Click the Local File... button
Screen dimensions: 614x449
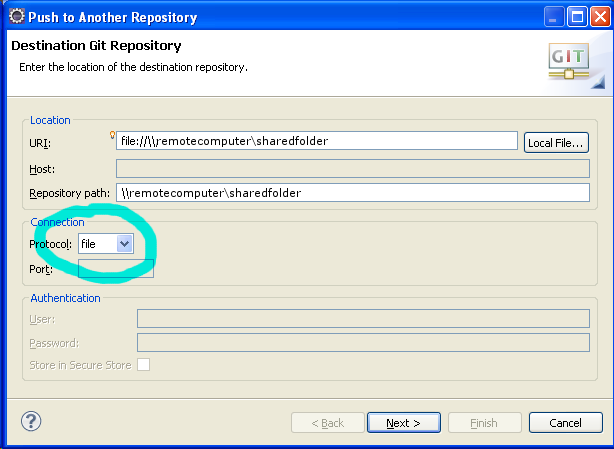tap(556, 142)
